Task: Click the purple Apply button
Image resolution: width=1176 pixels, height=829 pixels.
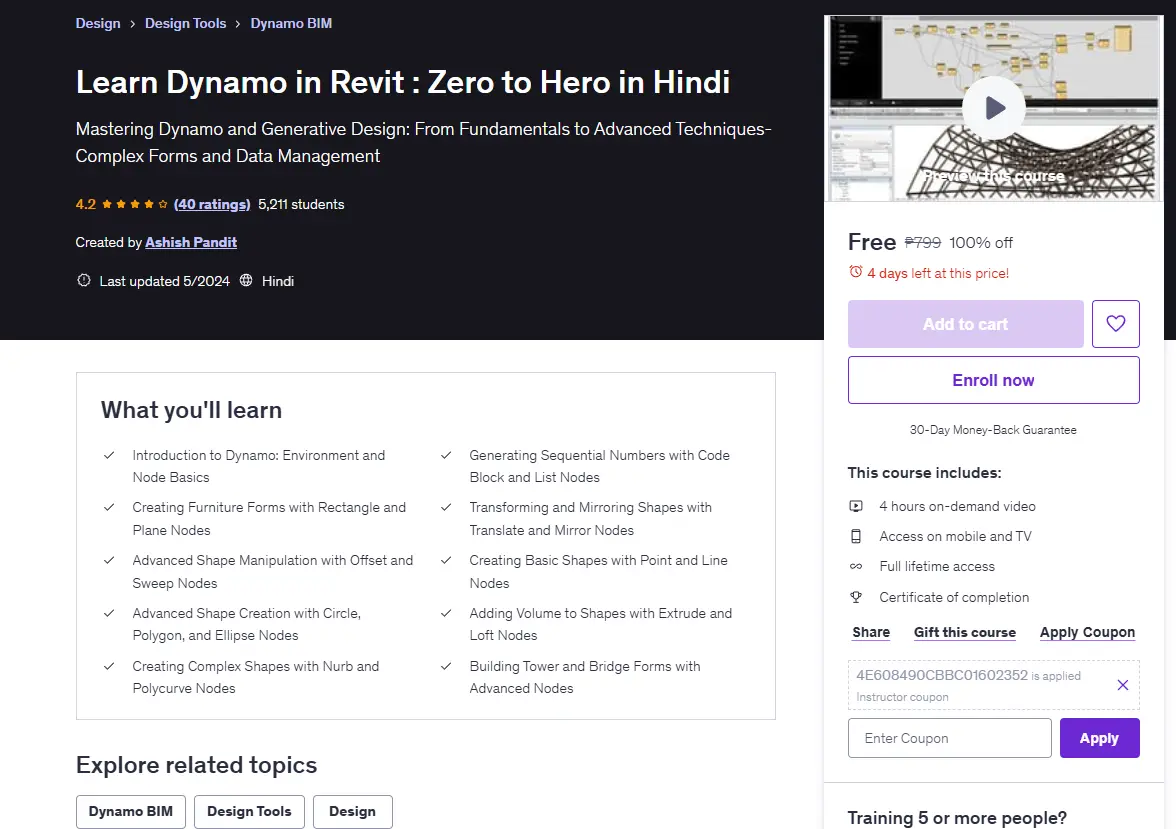Action: click(x=1099, y=738)
